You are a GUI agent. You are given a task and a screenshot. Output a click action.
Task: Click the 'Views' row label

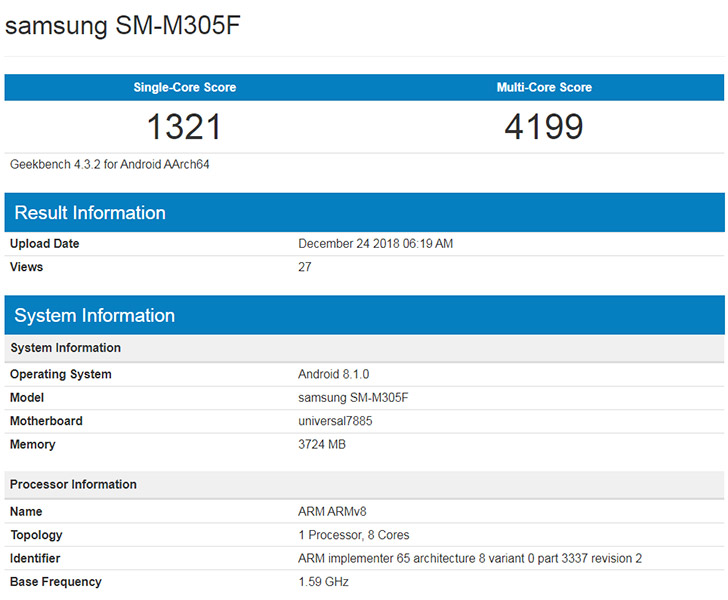click(26, 267)
